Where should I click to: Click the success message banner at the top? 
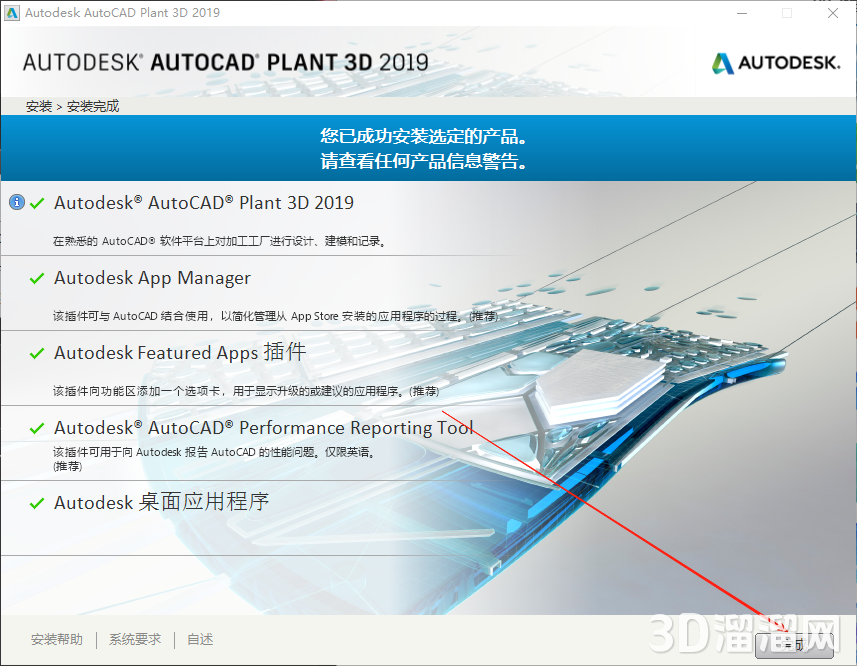point(428,147)
